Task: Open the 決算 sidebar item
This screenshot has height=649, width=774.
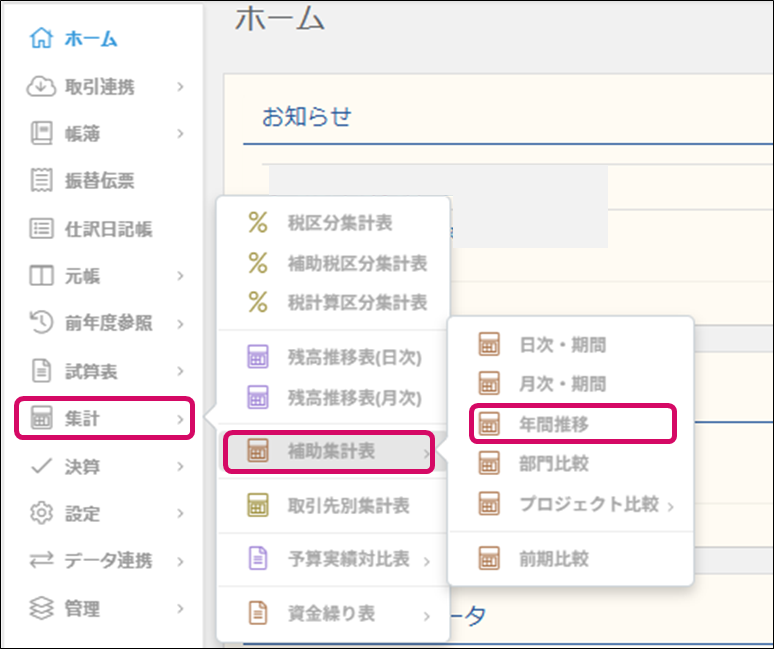Action: click(82, 466)
